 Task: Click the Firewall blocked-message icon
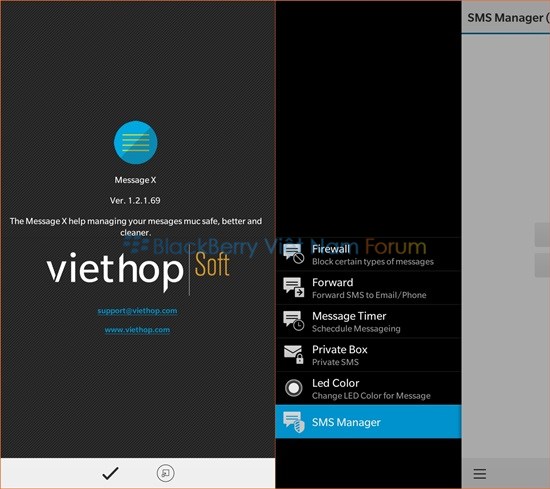pos(294,254)
